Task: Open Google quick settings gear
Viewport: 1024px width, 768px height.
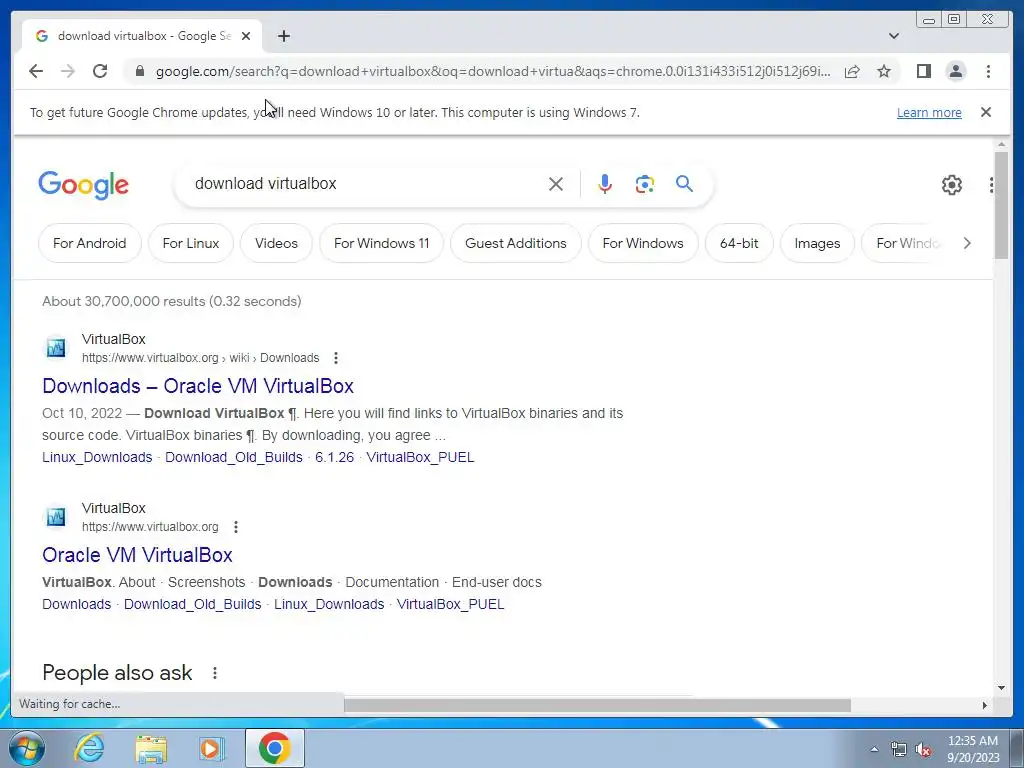Action: click(952, 185)
